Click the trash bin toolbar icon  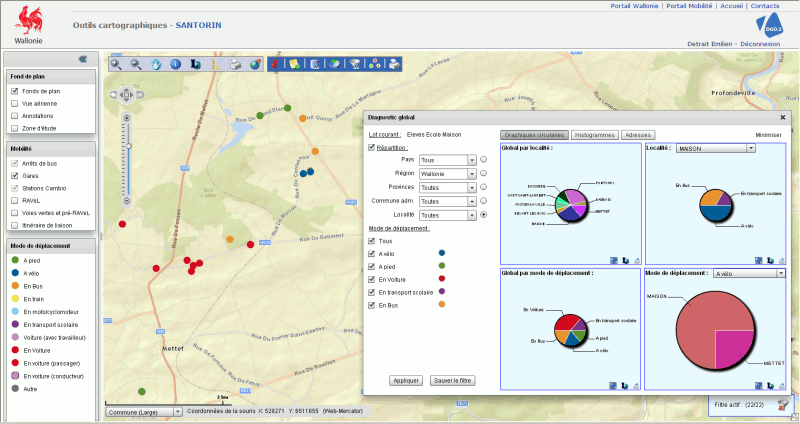(x=315, y=64)
